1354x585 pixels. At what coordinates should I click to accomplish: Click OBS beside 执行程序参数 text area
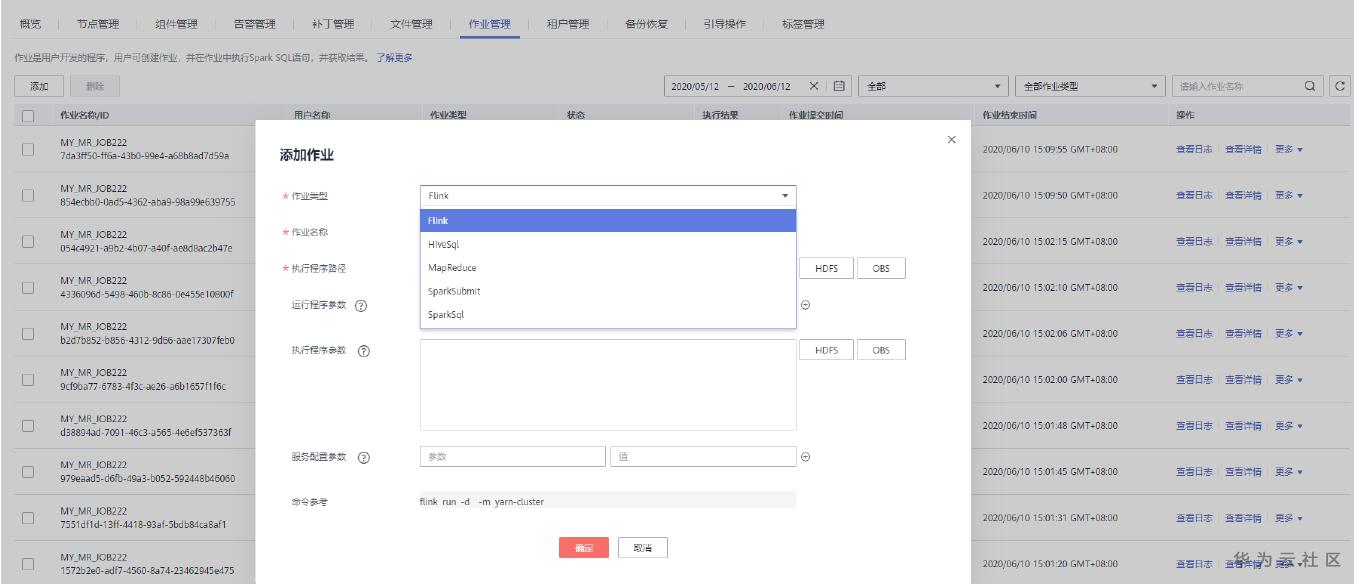point(881,350)
